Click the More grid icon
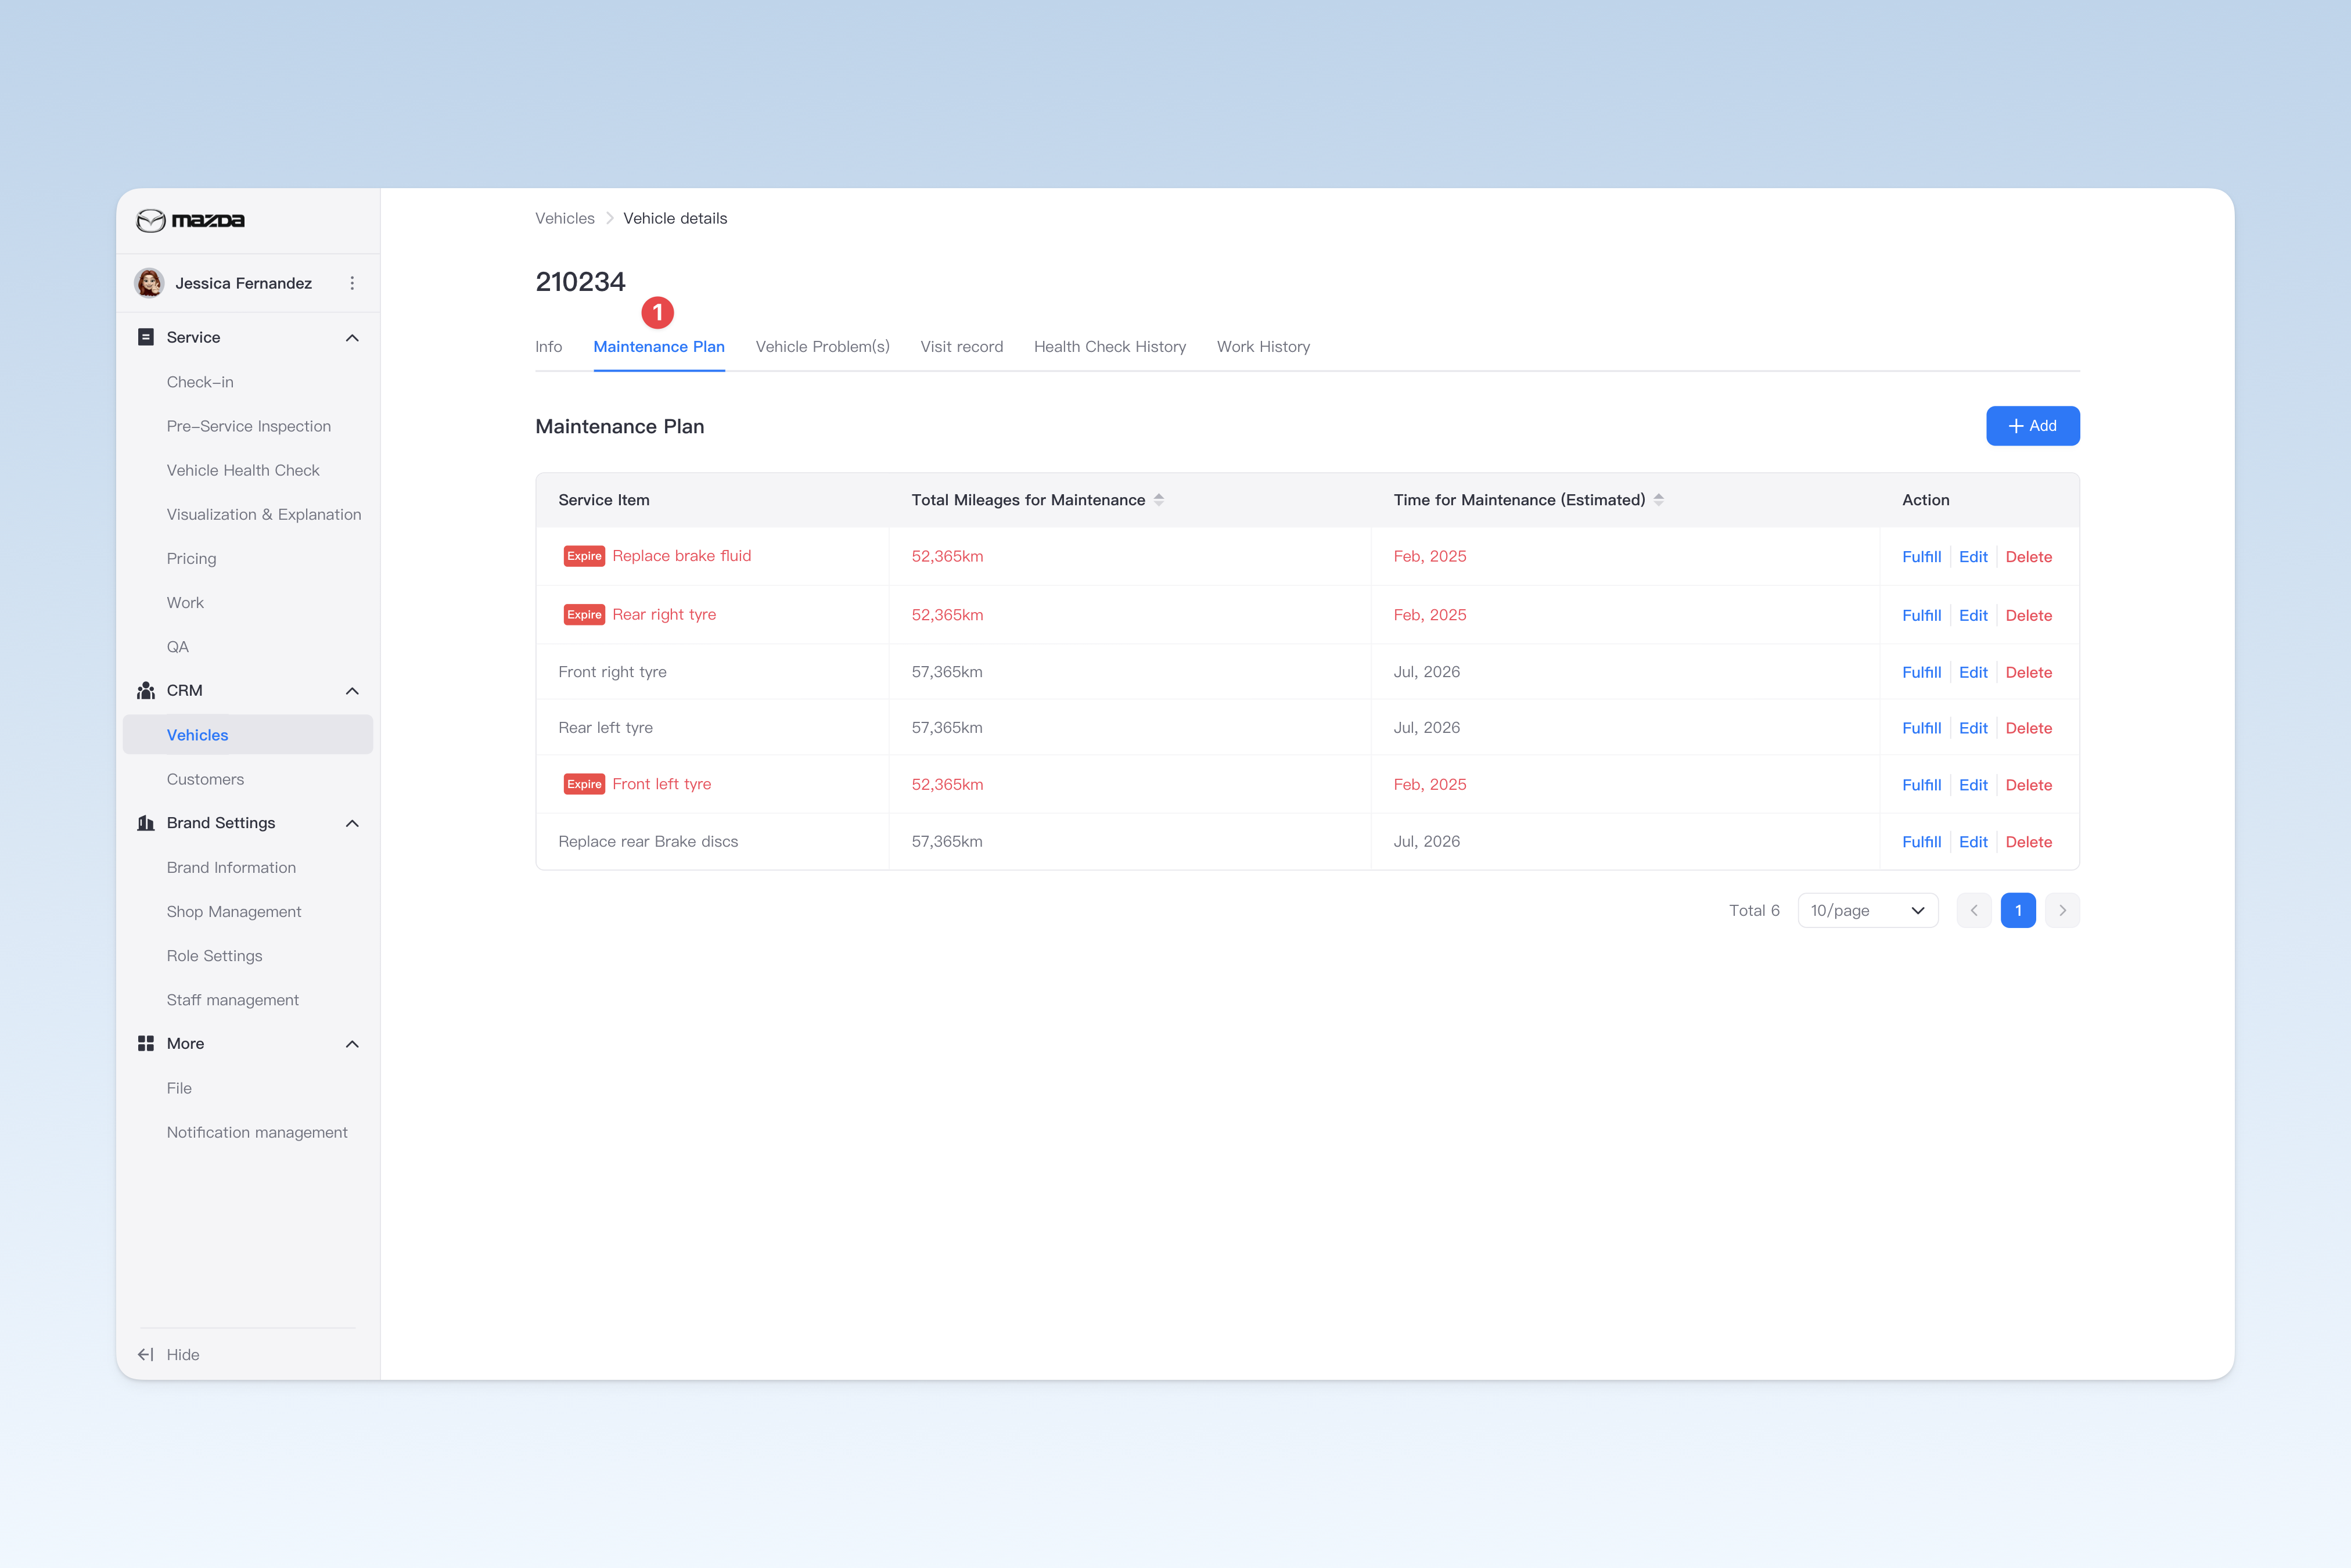The height and width of the screenshot is (1568, 2351). pos(146,1043)
